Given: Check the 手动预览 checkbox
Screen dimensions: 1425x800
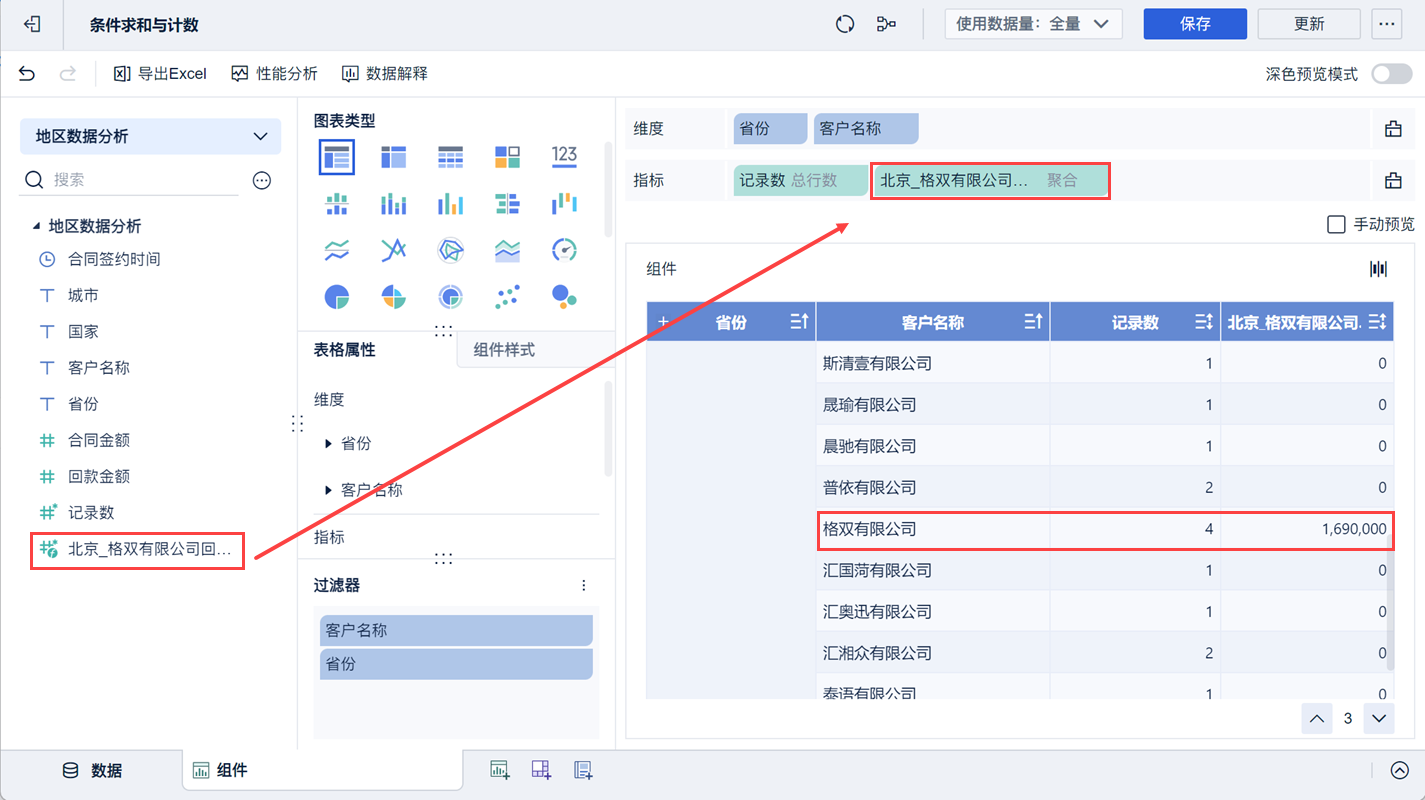Looking at the screenshot, I should [x=1336, y=224].
